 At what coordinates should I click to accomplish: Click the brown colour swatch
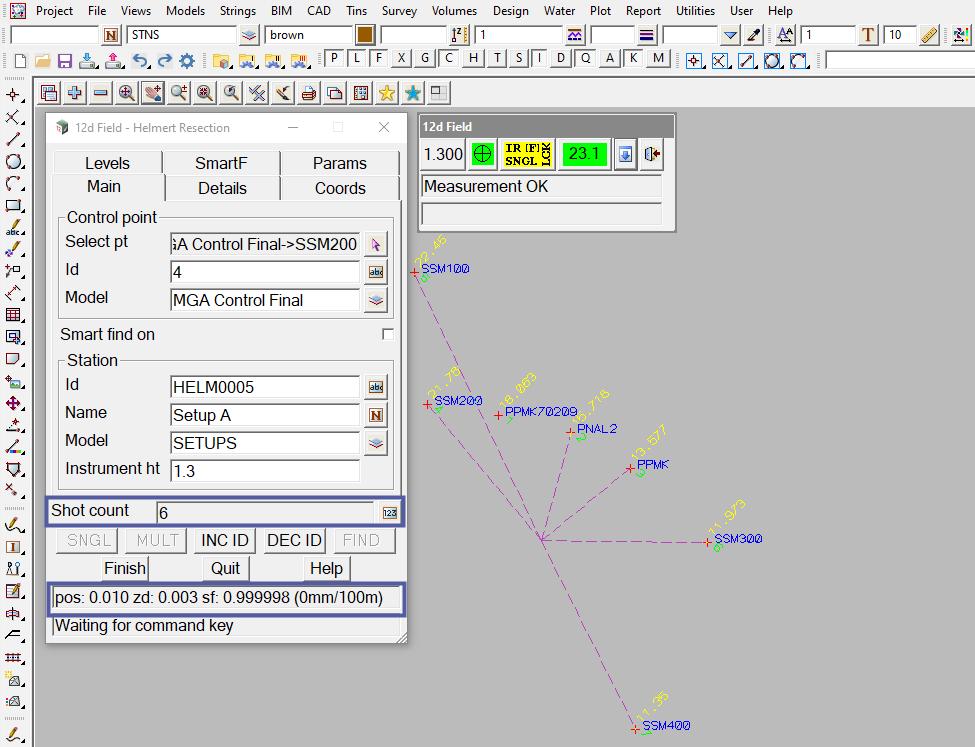coord(365,36)
